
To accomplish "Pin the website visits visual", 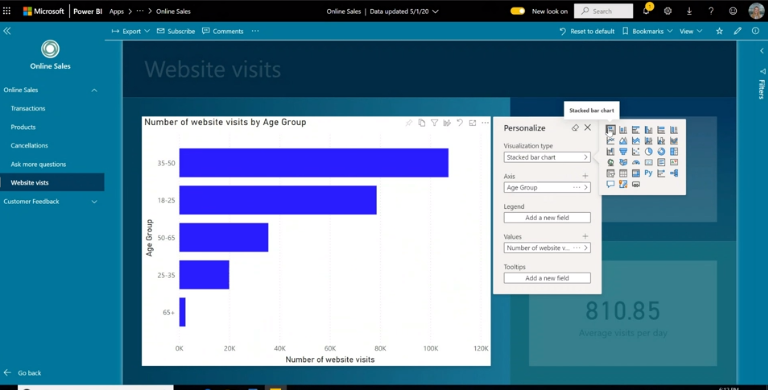I will 409,123.
